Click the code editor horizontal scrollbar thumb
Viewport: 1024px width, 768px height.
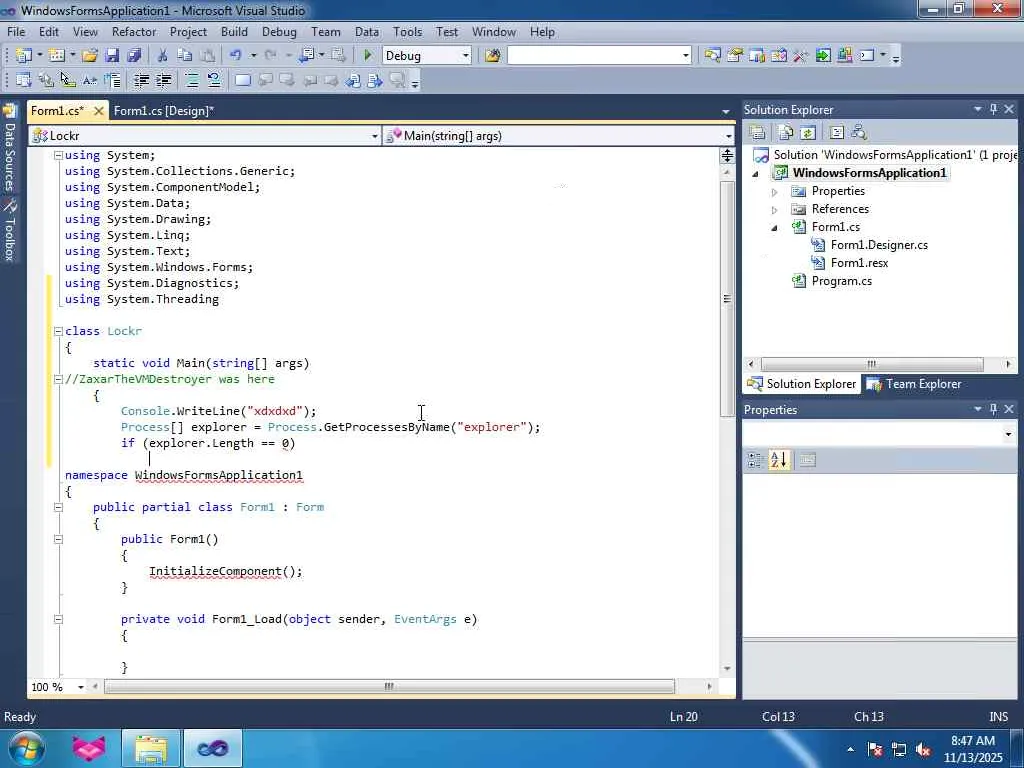point(389,687)
